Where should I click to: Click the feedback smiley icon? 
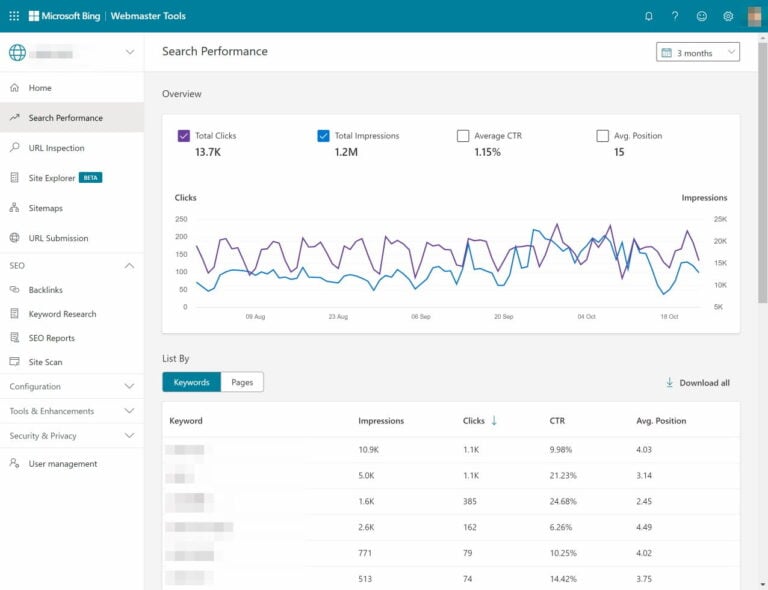click(x=702, y=16)
